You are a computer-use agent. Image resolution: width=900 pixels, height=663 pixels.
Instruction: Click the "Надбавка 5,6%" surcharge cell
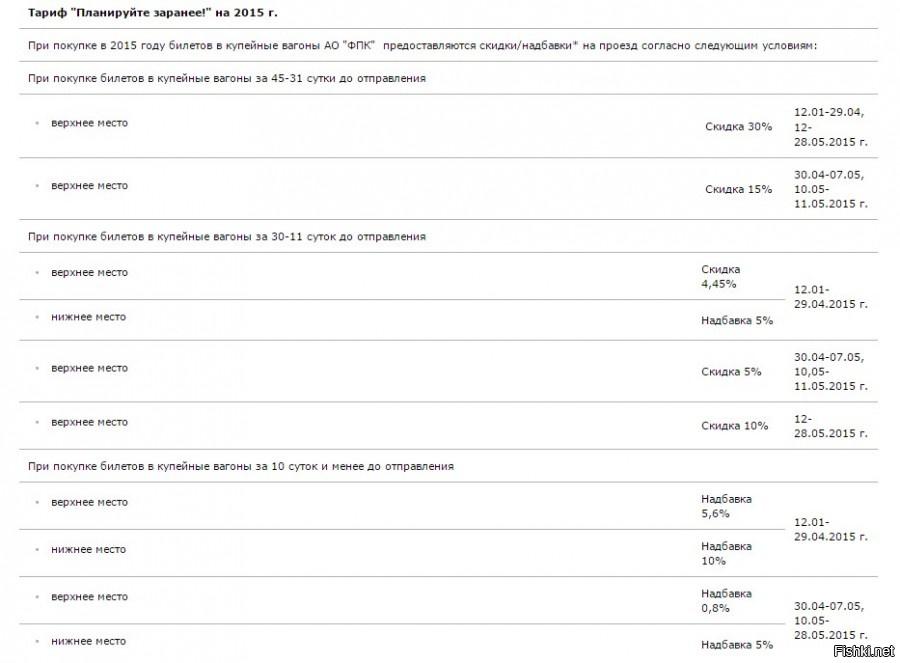pyautogui.click(x=726, y=506)
